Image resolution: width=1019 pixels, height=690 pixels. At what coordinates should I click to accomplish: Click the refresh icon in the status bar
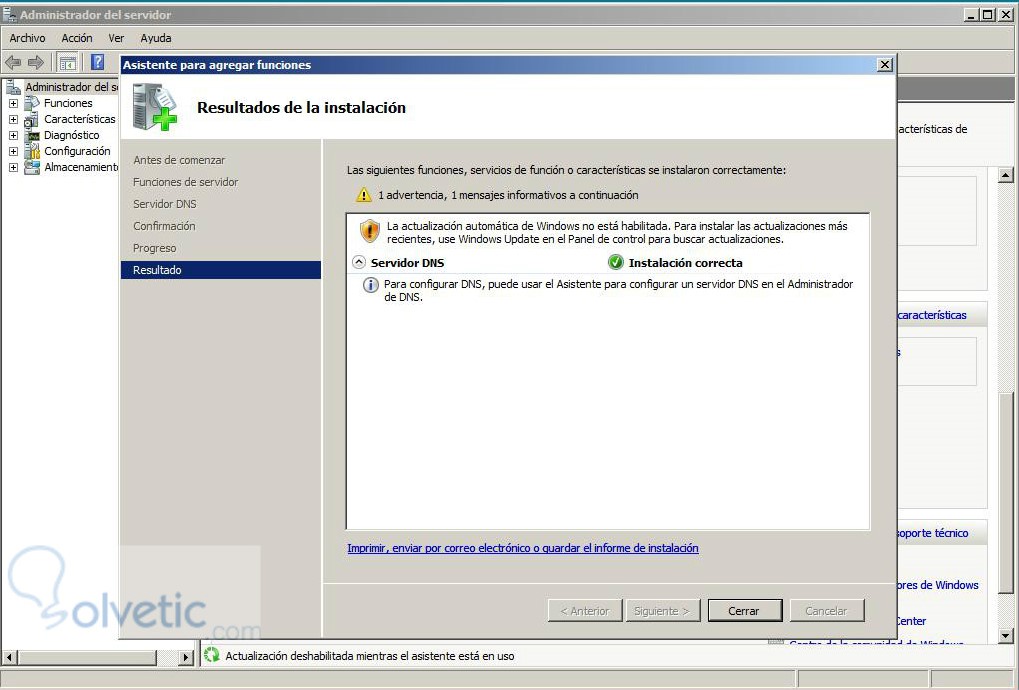coord(212,655)
